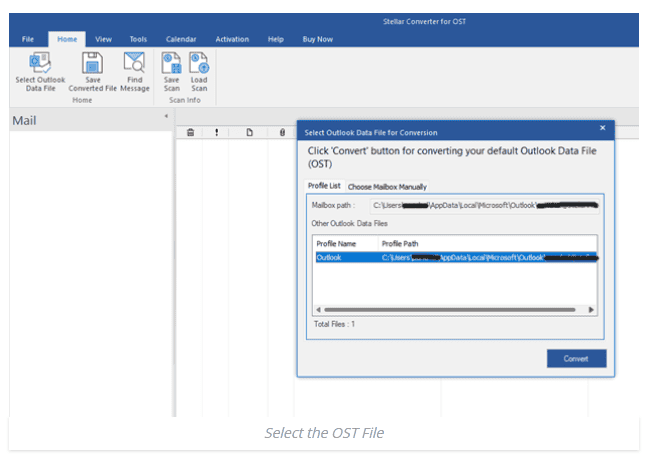Select the Choose Mailbox Manually tab
Image resolution: width=650 pixels, height=463 pixels.
pyautogui.click(x=387, y=187)
